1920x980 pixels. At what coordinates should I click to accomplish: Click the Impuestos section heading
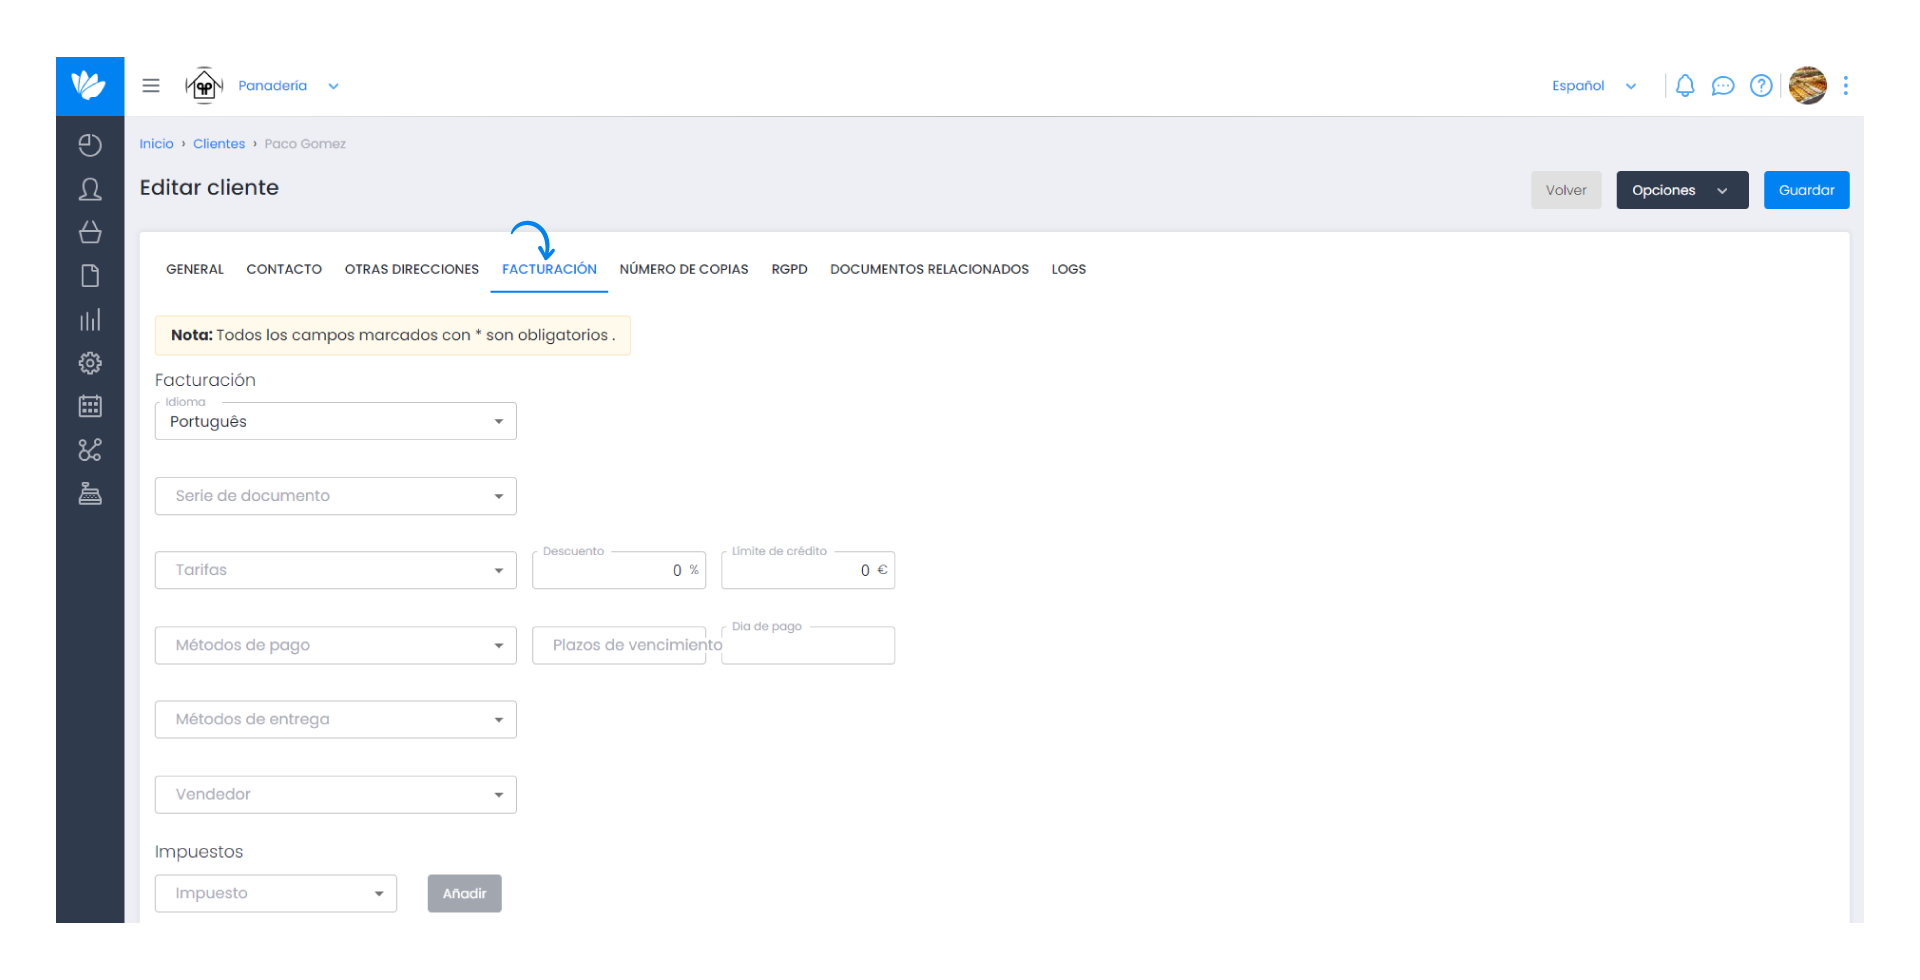coord(199,852)
